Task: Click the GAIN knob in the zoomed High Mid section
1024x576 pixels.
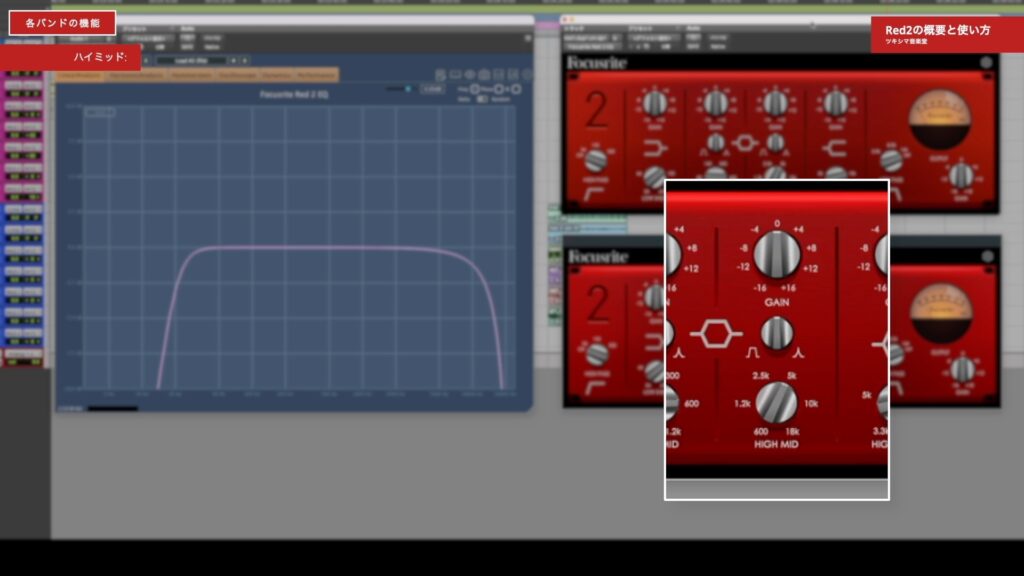Action: (776, 254)
